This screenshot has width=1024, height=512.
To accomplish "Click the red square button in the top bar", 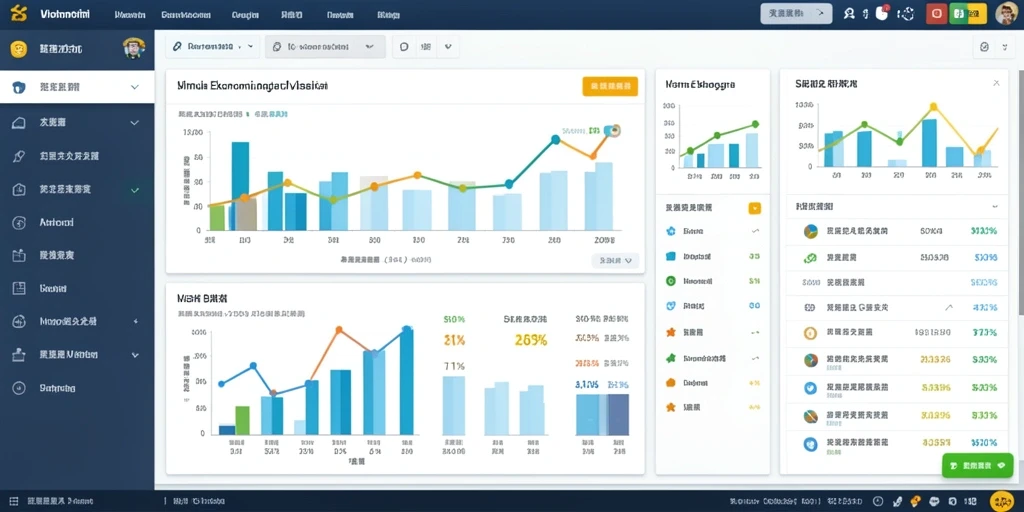I will [936, 13].
